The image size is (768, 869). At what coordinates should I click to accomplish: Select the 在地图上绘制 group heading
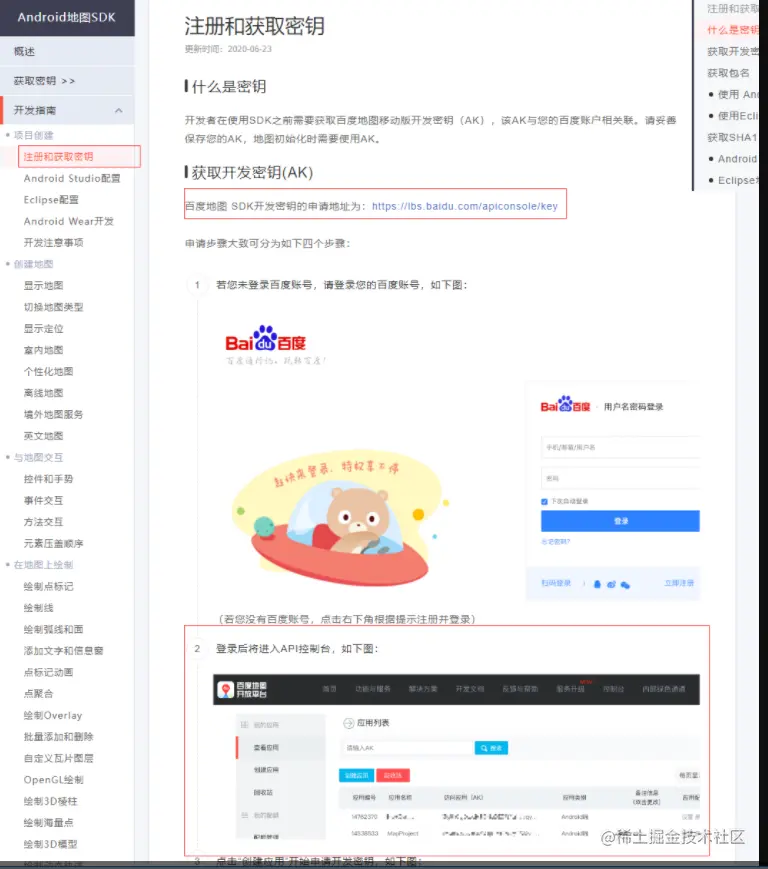pos(43,565)
